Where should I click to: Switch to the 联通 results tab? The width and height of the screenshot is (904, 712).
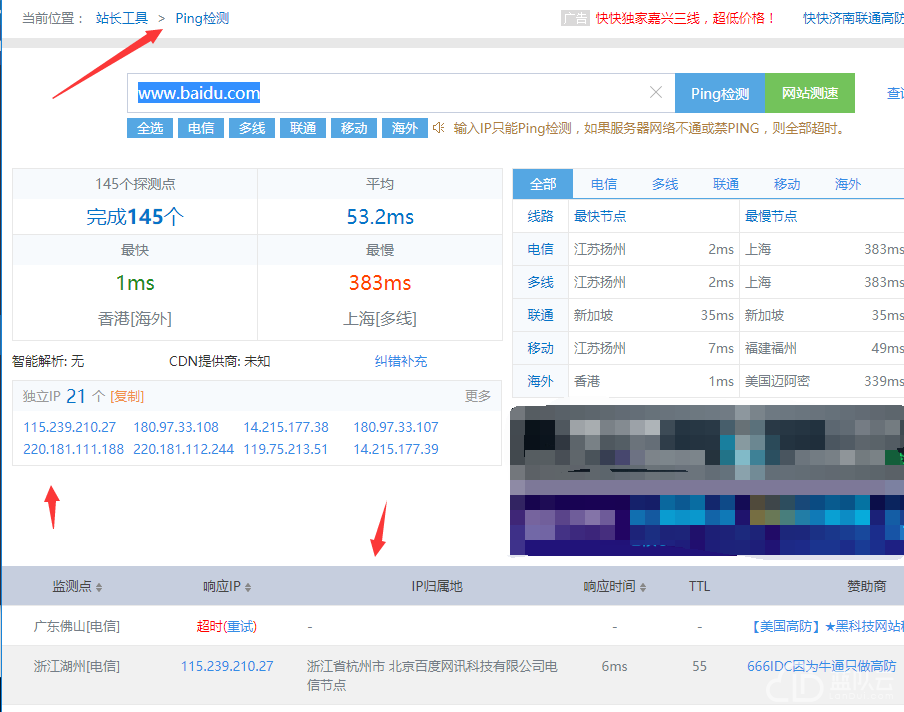(x=725, y=184)
